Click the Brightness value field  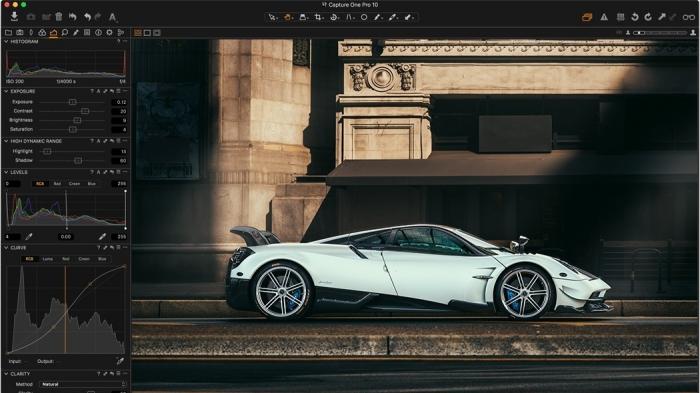coord(119,120)
